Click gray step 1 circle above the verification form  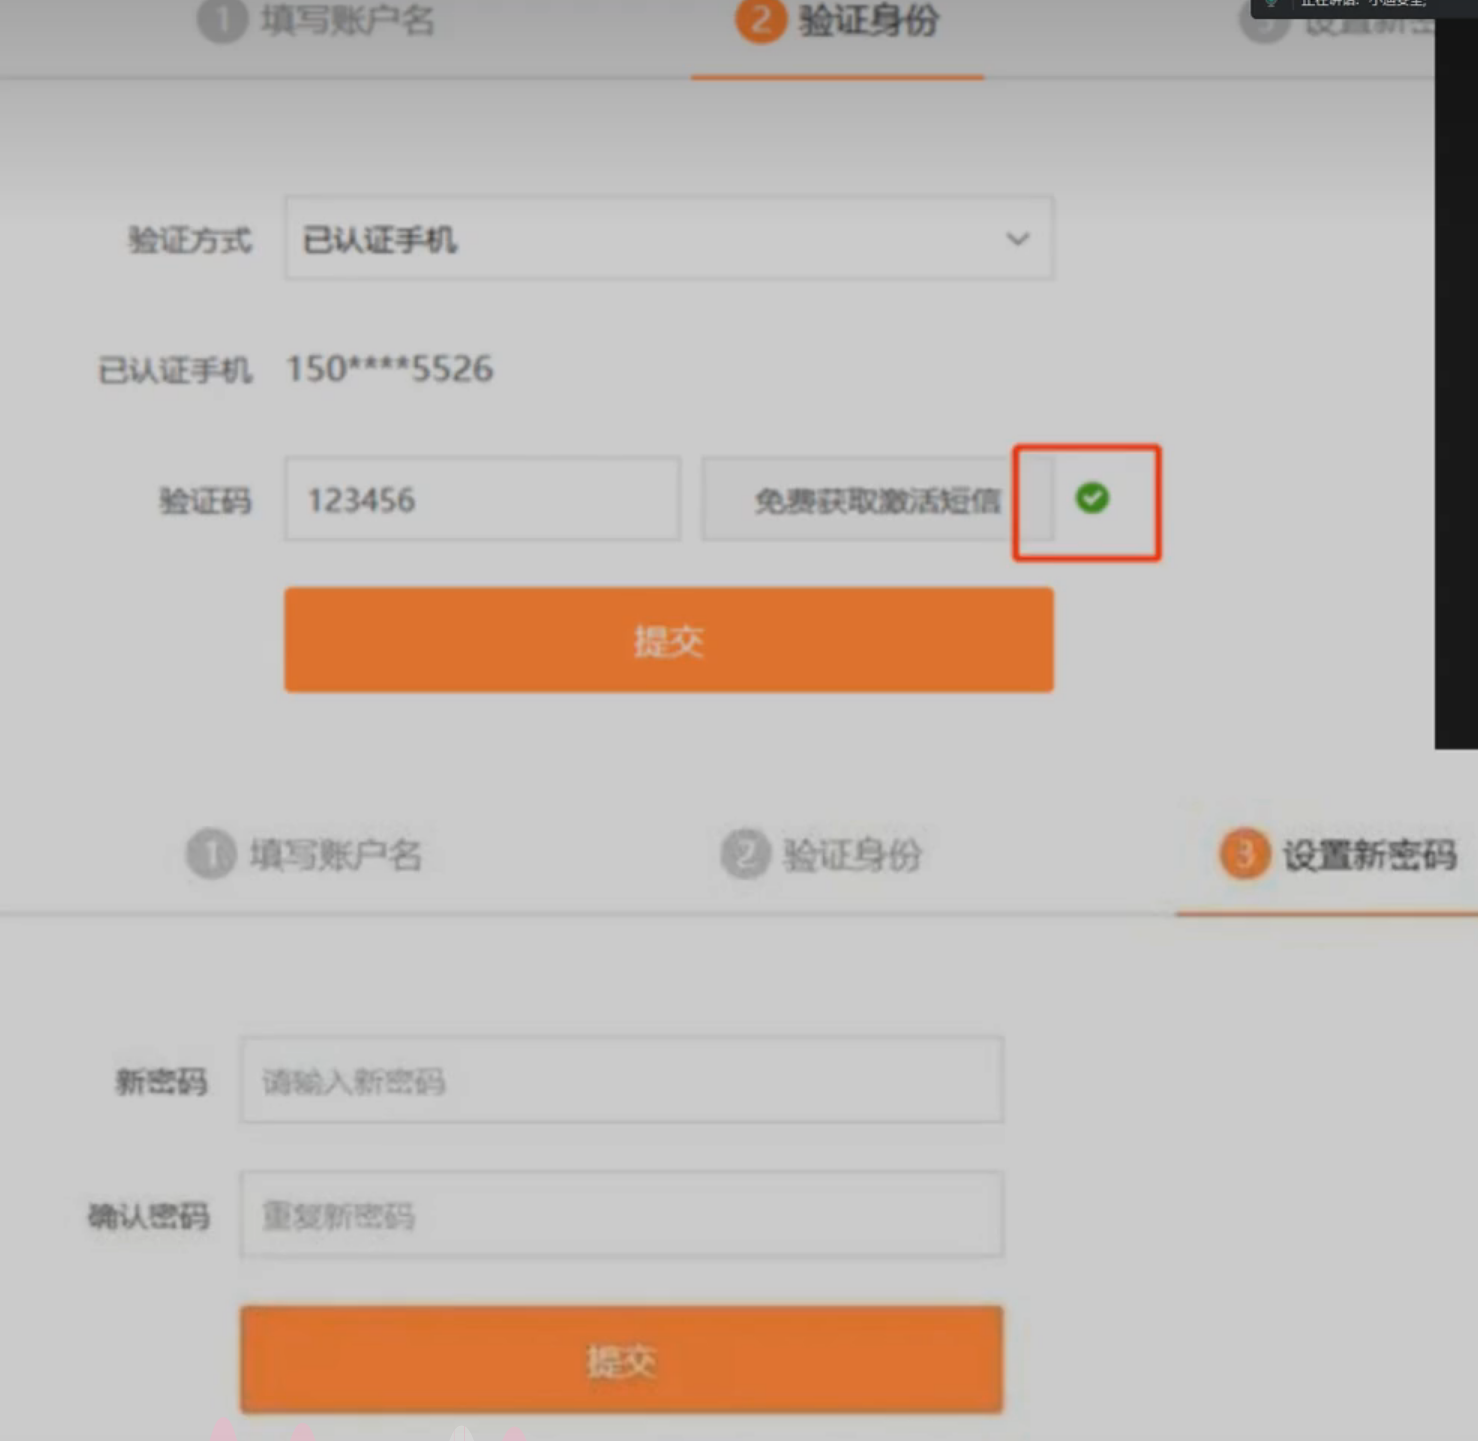coord(221,20)
